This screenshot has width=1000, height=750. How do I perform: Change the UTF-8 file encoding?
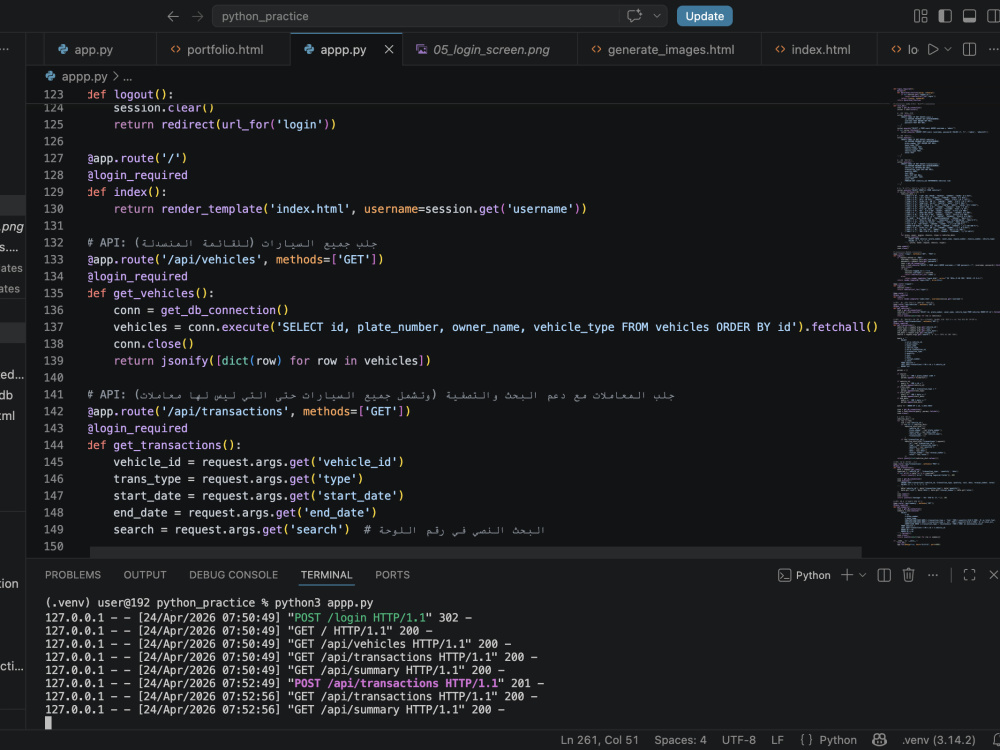click(739, 740)
